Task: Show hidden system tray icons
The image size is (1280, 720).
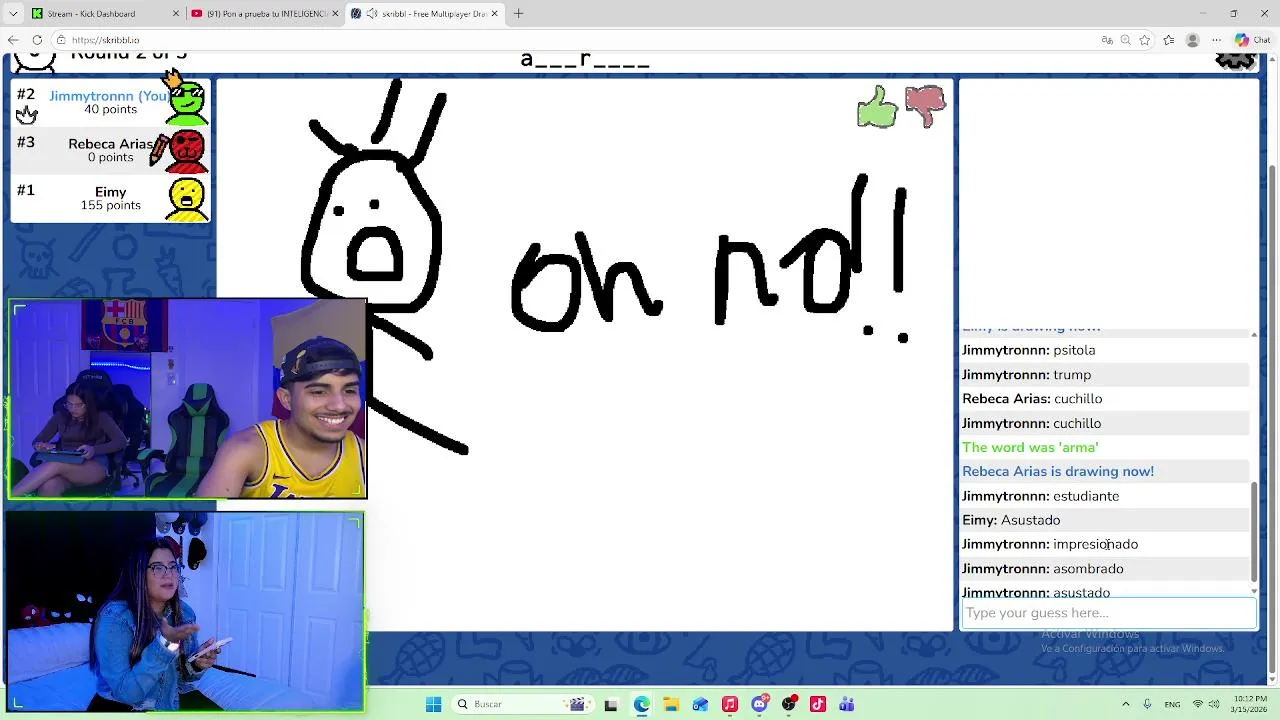Action: pyautogui.click(x=1125, y=704)
